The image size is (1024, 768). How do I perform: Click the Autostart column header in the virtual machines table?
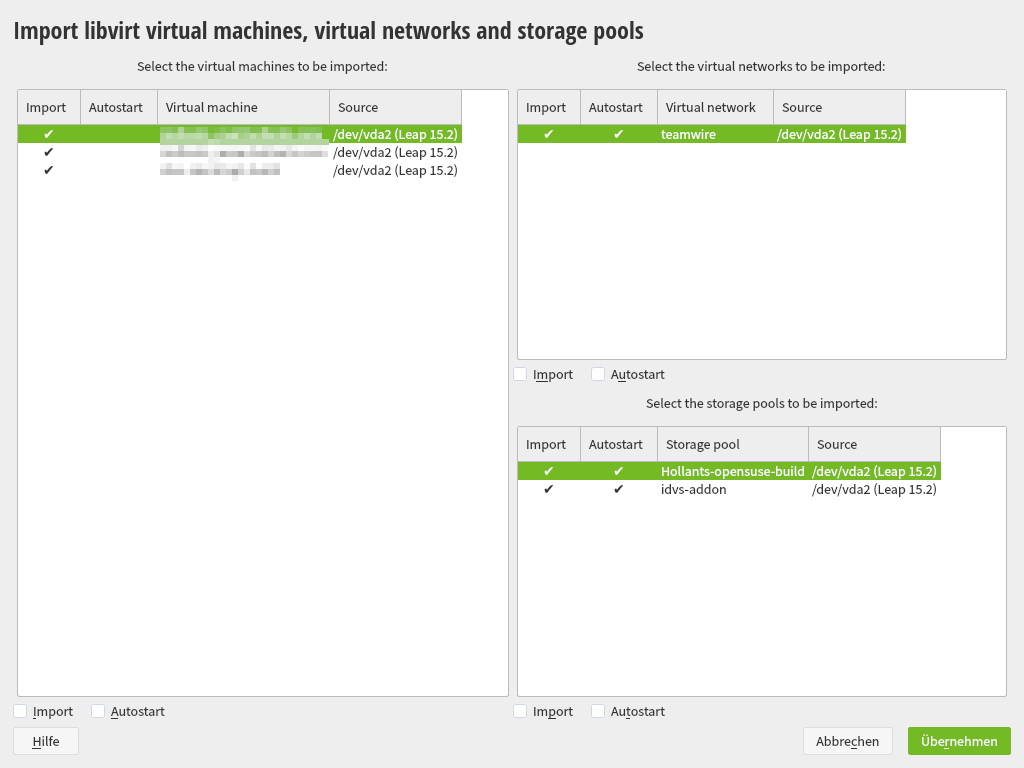coord(119,107)
